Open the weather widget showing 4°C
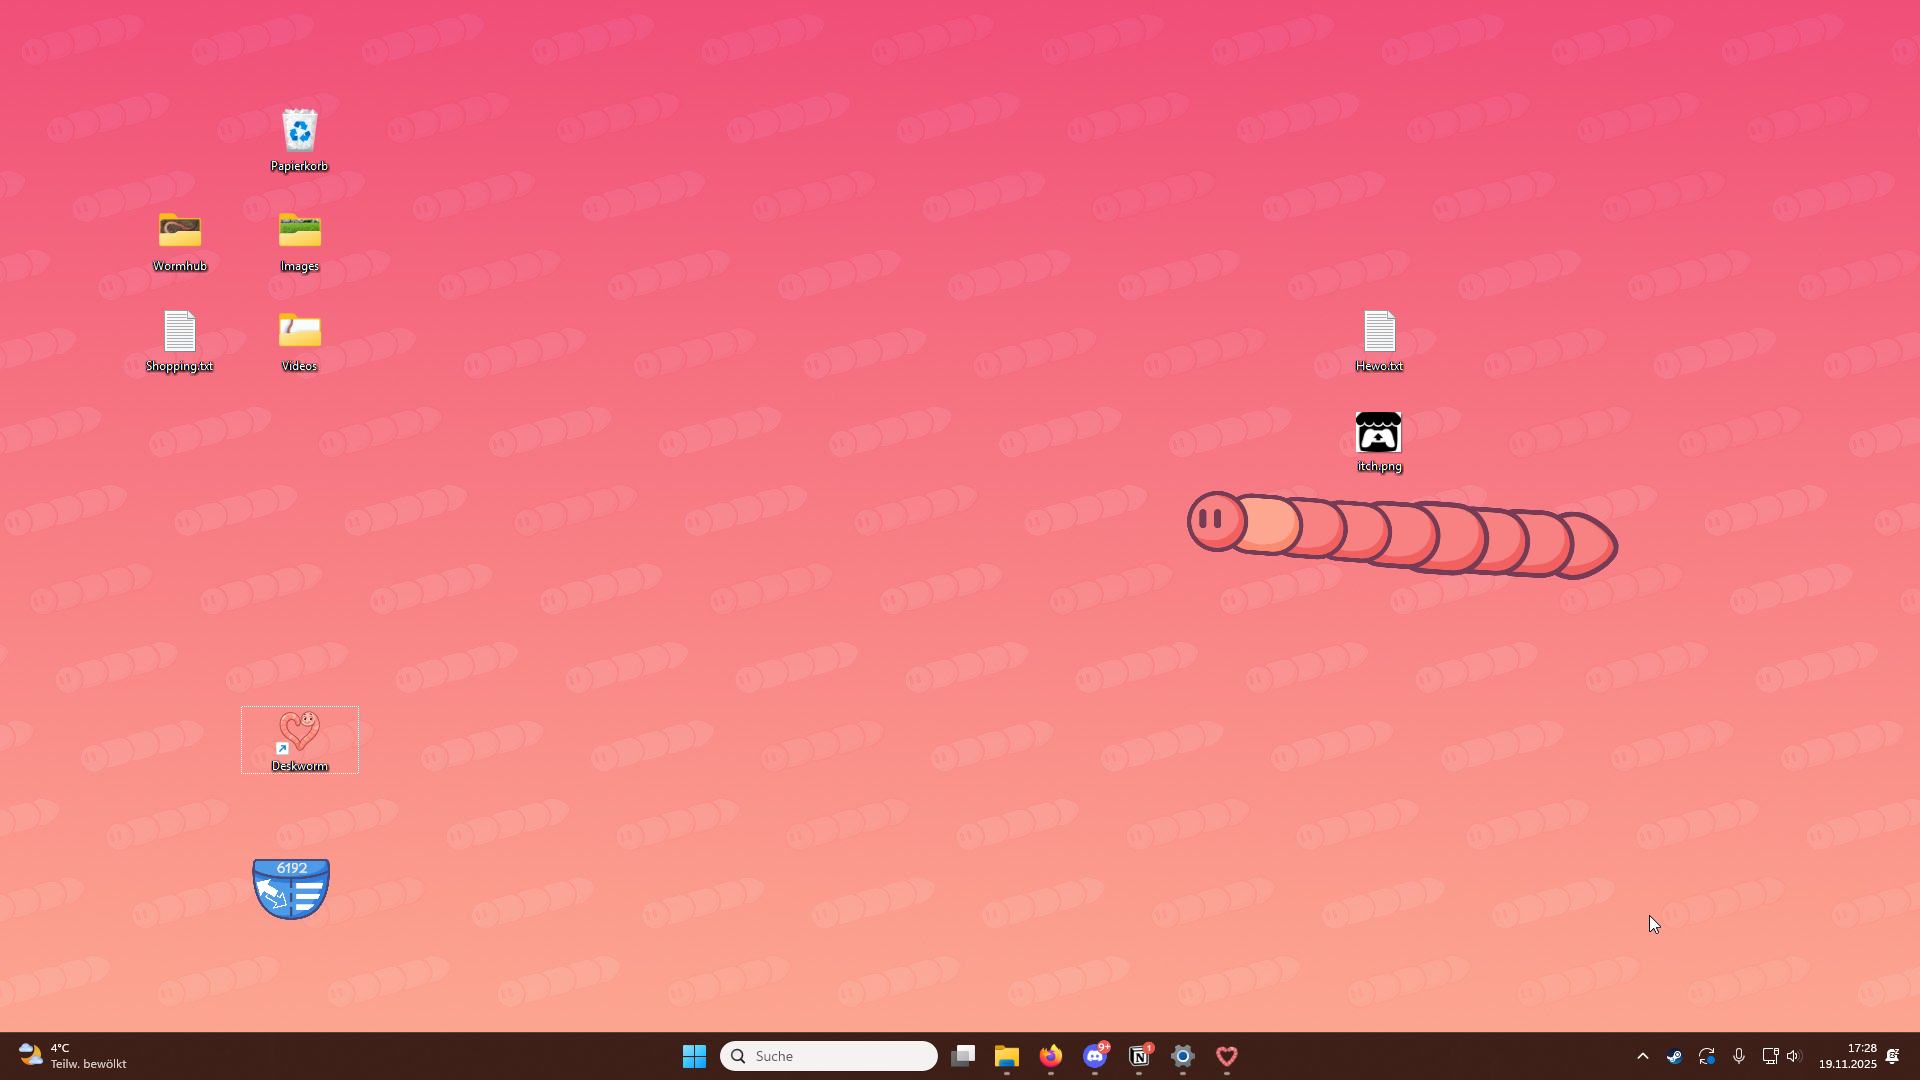1920x1080 pixels. point(72,1056)
